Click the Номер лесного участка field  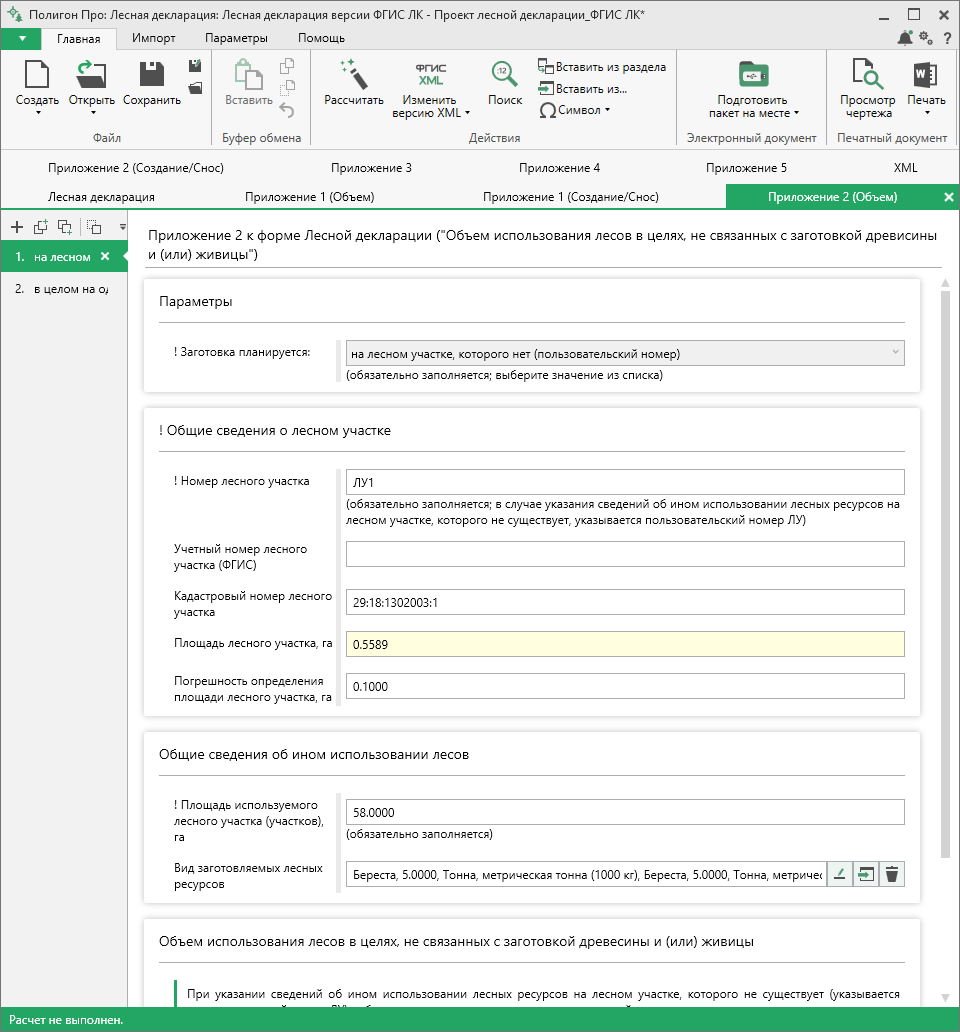pos(625,482)
